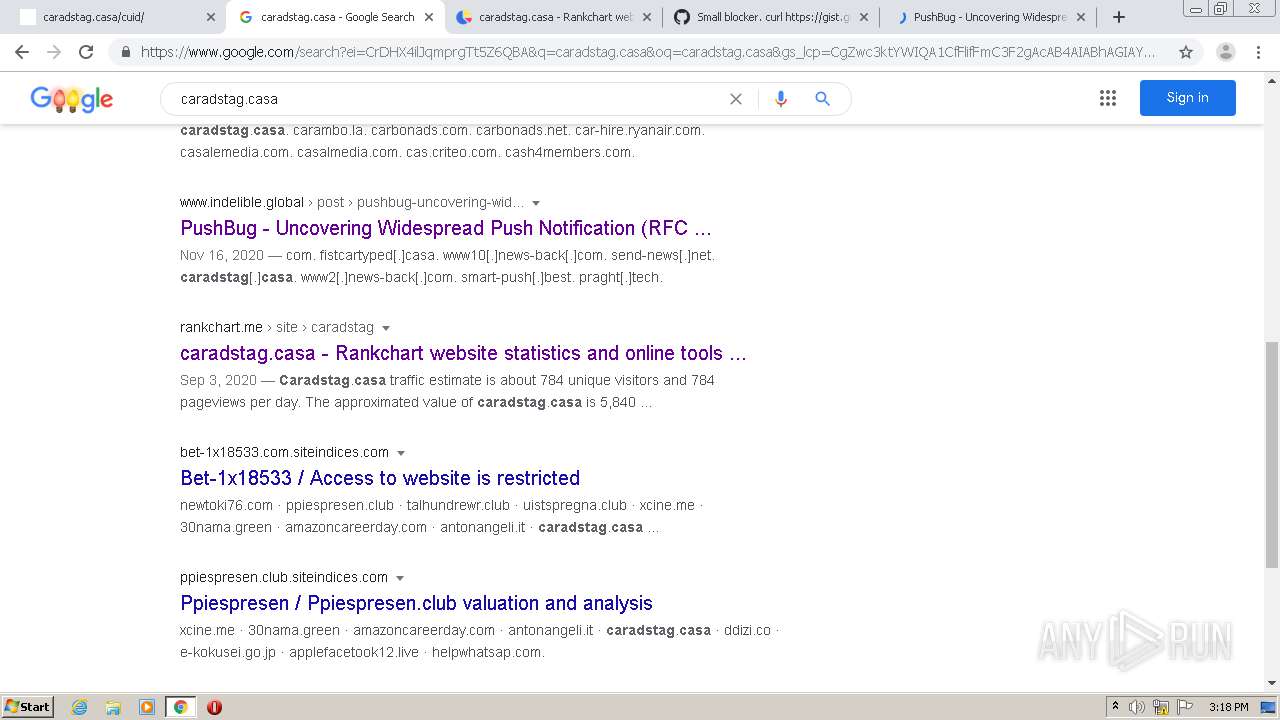
Task: Expand the rankchart.me result options arrow
Action: [x=386, y=328]
